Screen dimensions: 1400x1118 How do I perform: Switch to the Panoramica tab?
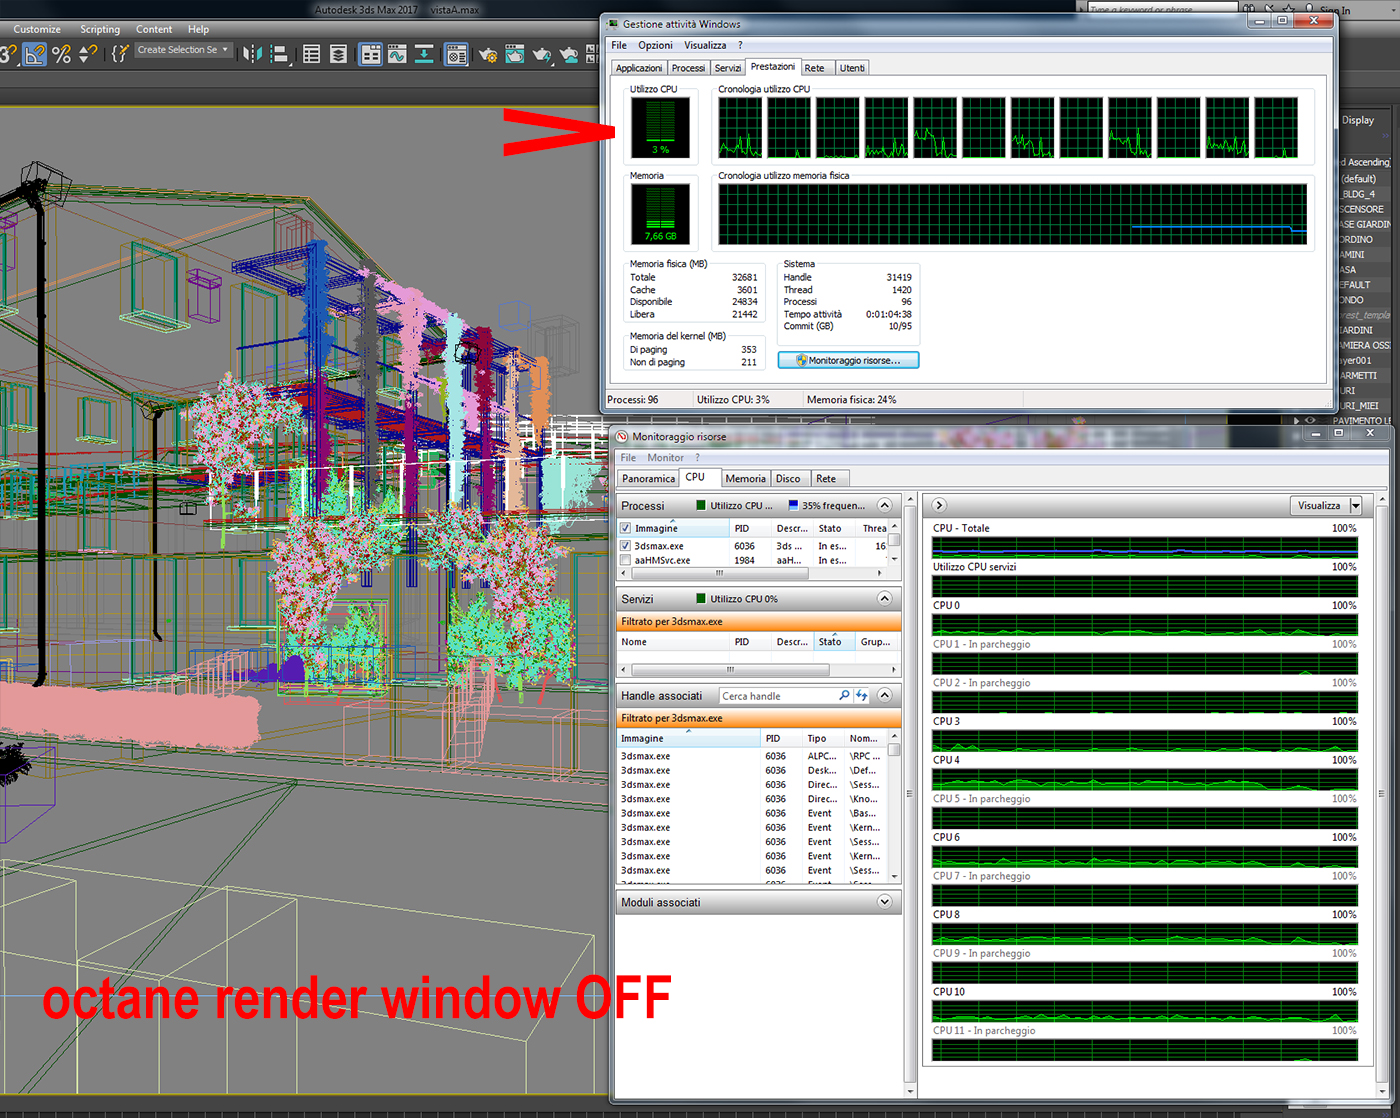click(649, 479)
